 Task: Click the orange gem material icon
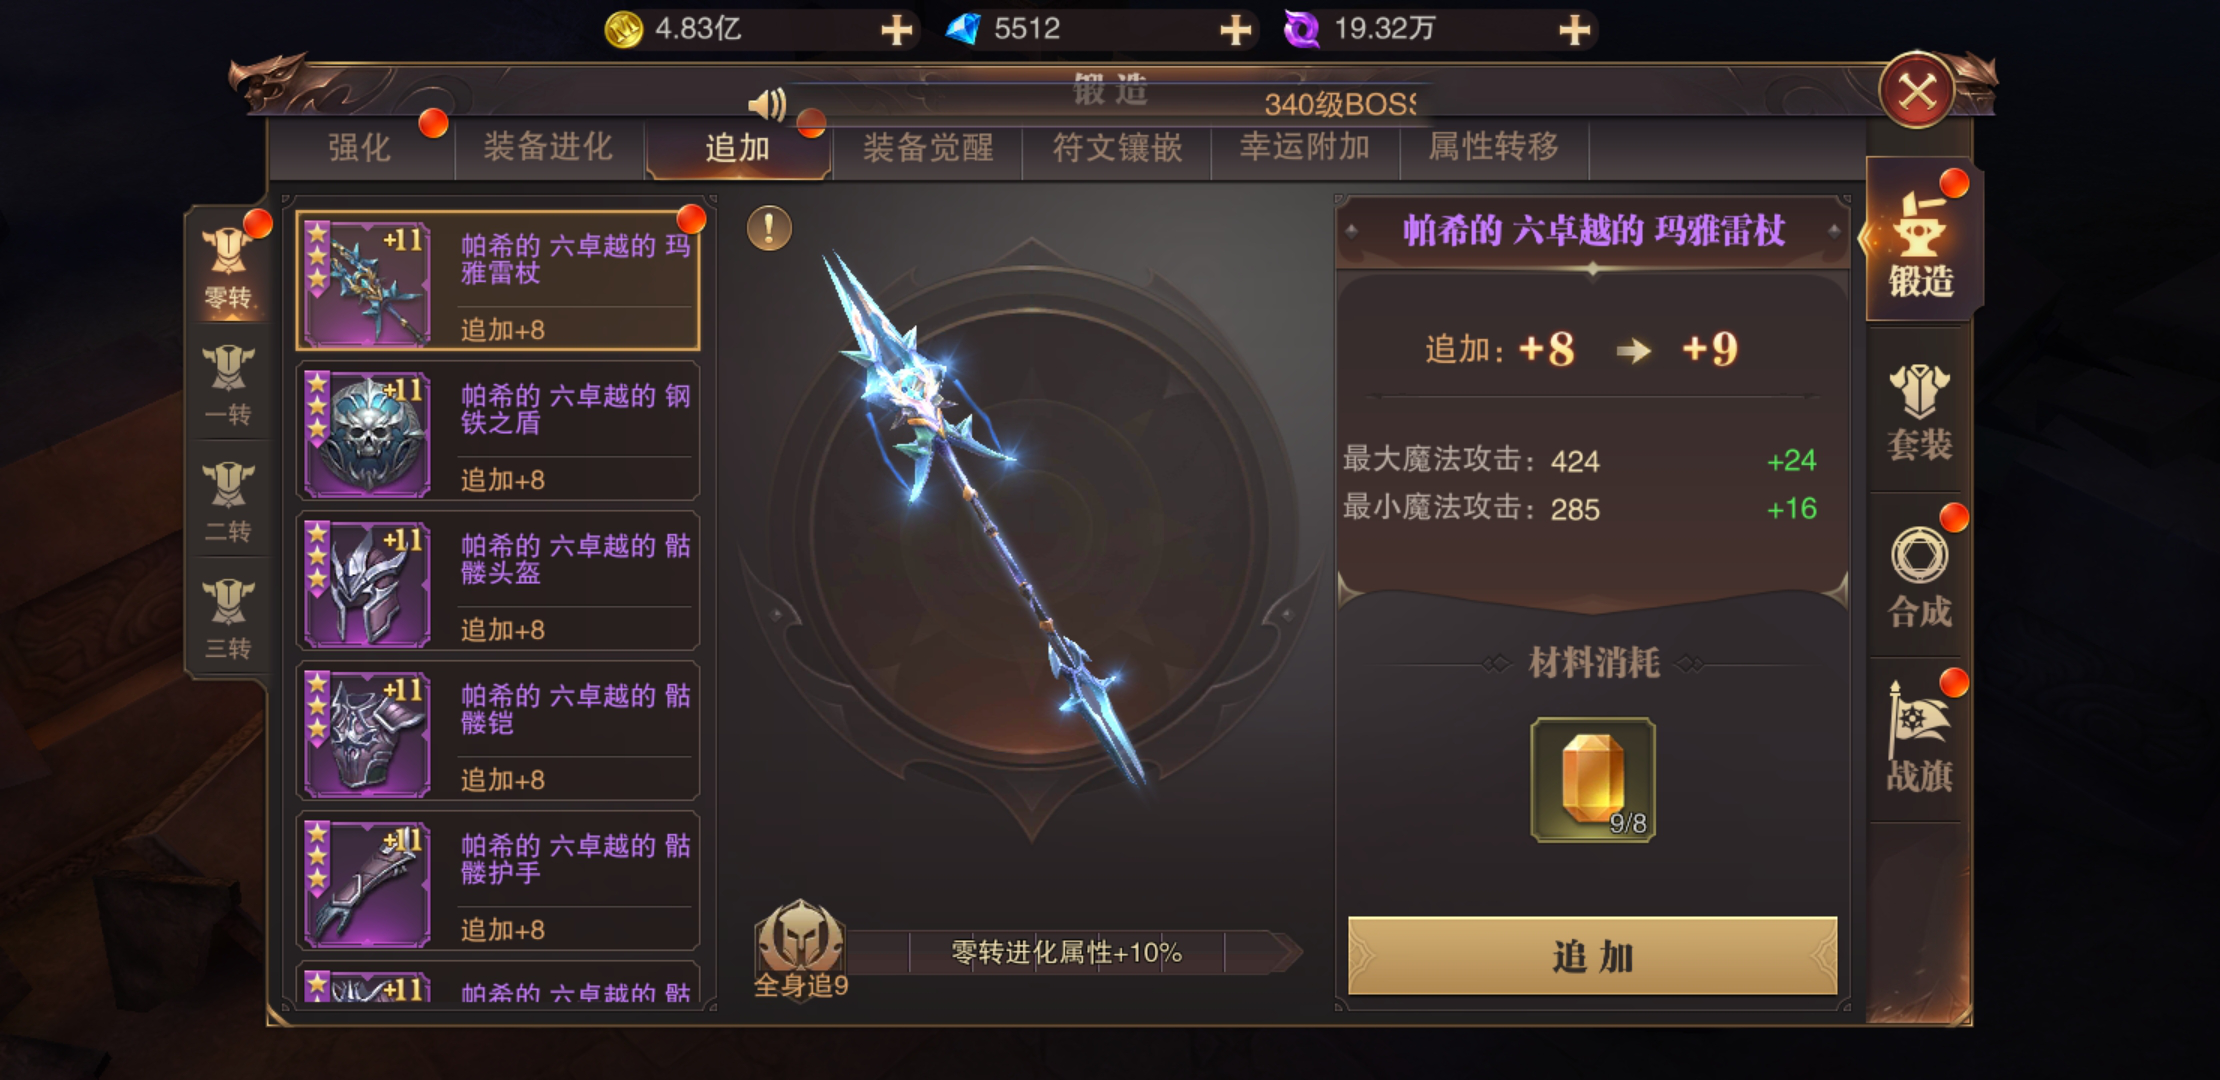tap(1593, 780)
